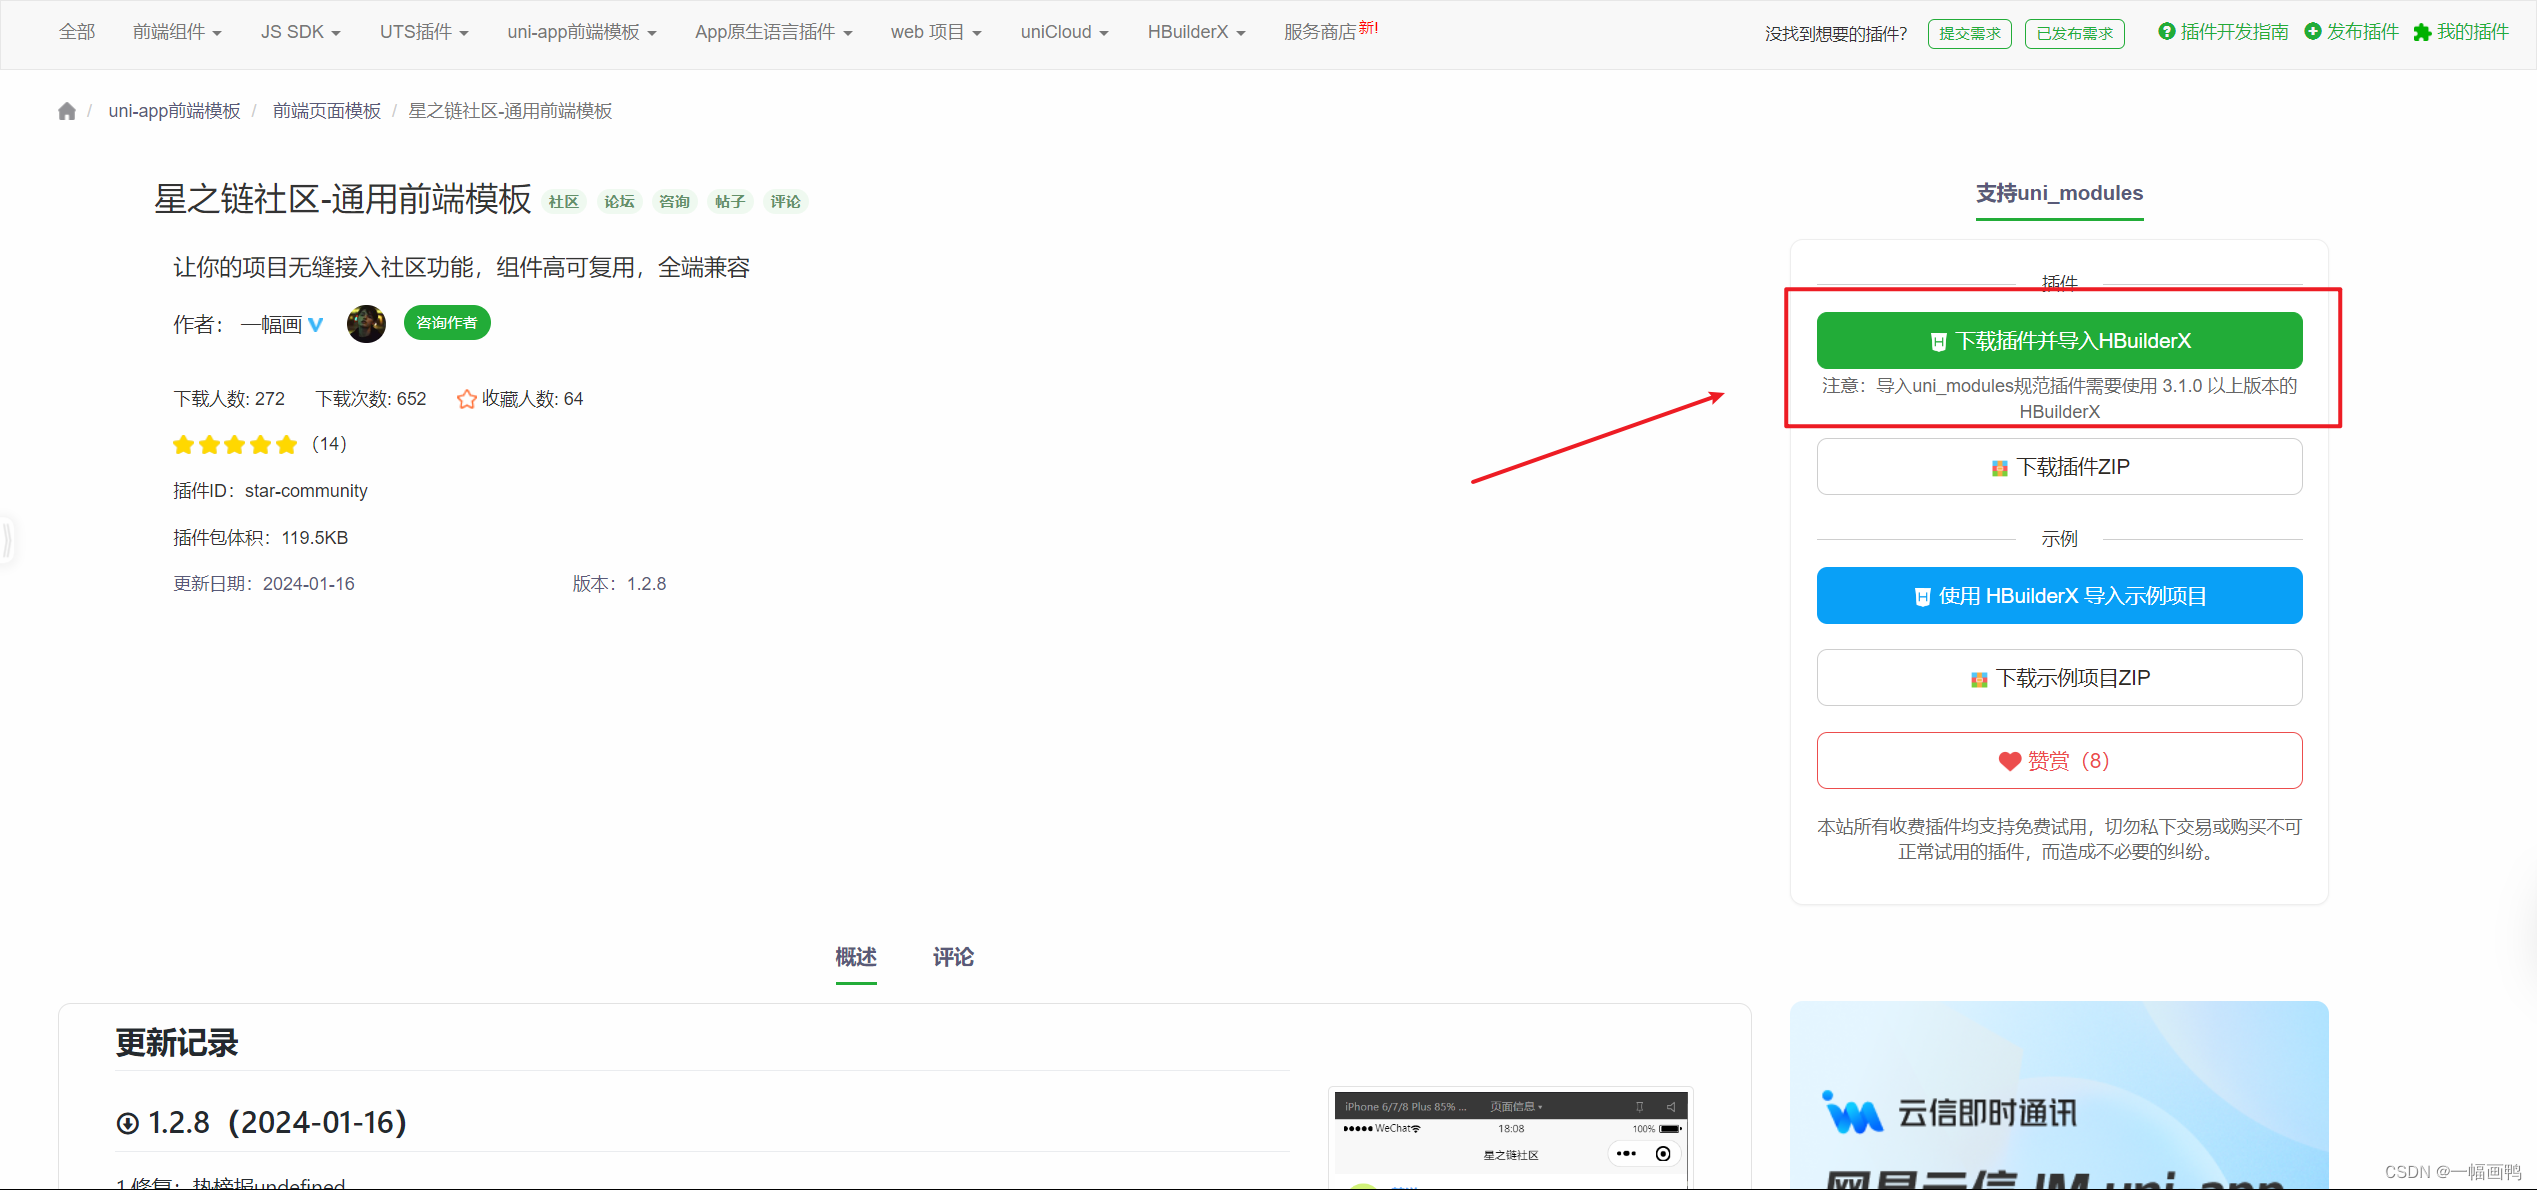The height and width of the screenshot is (1190, 2537).
Task: Click the 帖子 tag
Action: pyautogui.click(x=730, y=202)
